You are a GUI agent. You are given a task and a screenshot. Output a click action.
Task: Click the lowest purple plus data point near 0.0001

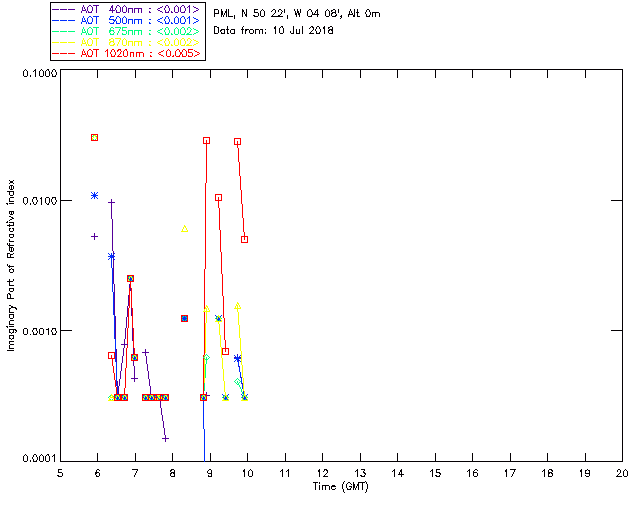165,439
